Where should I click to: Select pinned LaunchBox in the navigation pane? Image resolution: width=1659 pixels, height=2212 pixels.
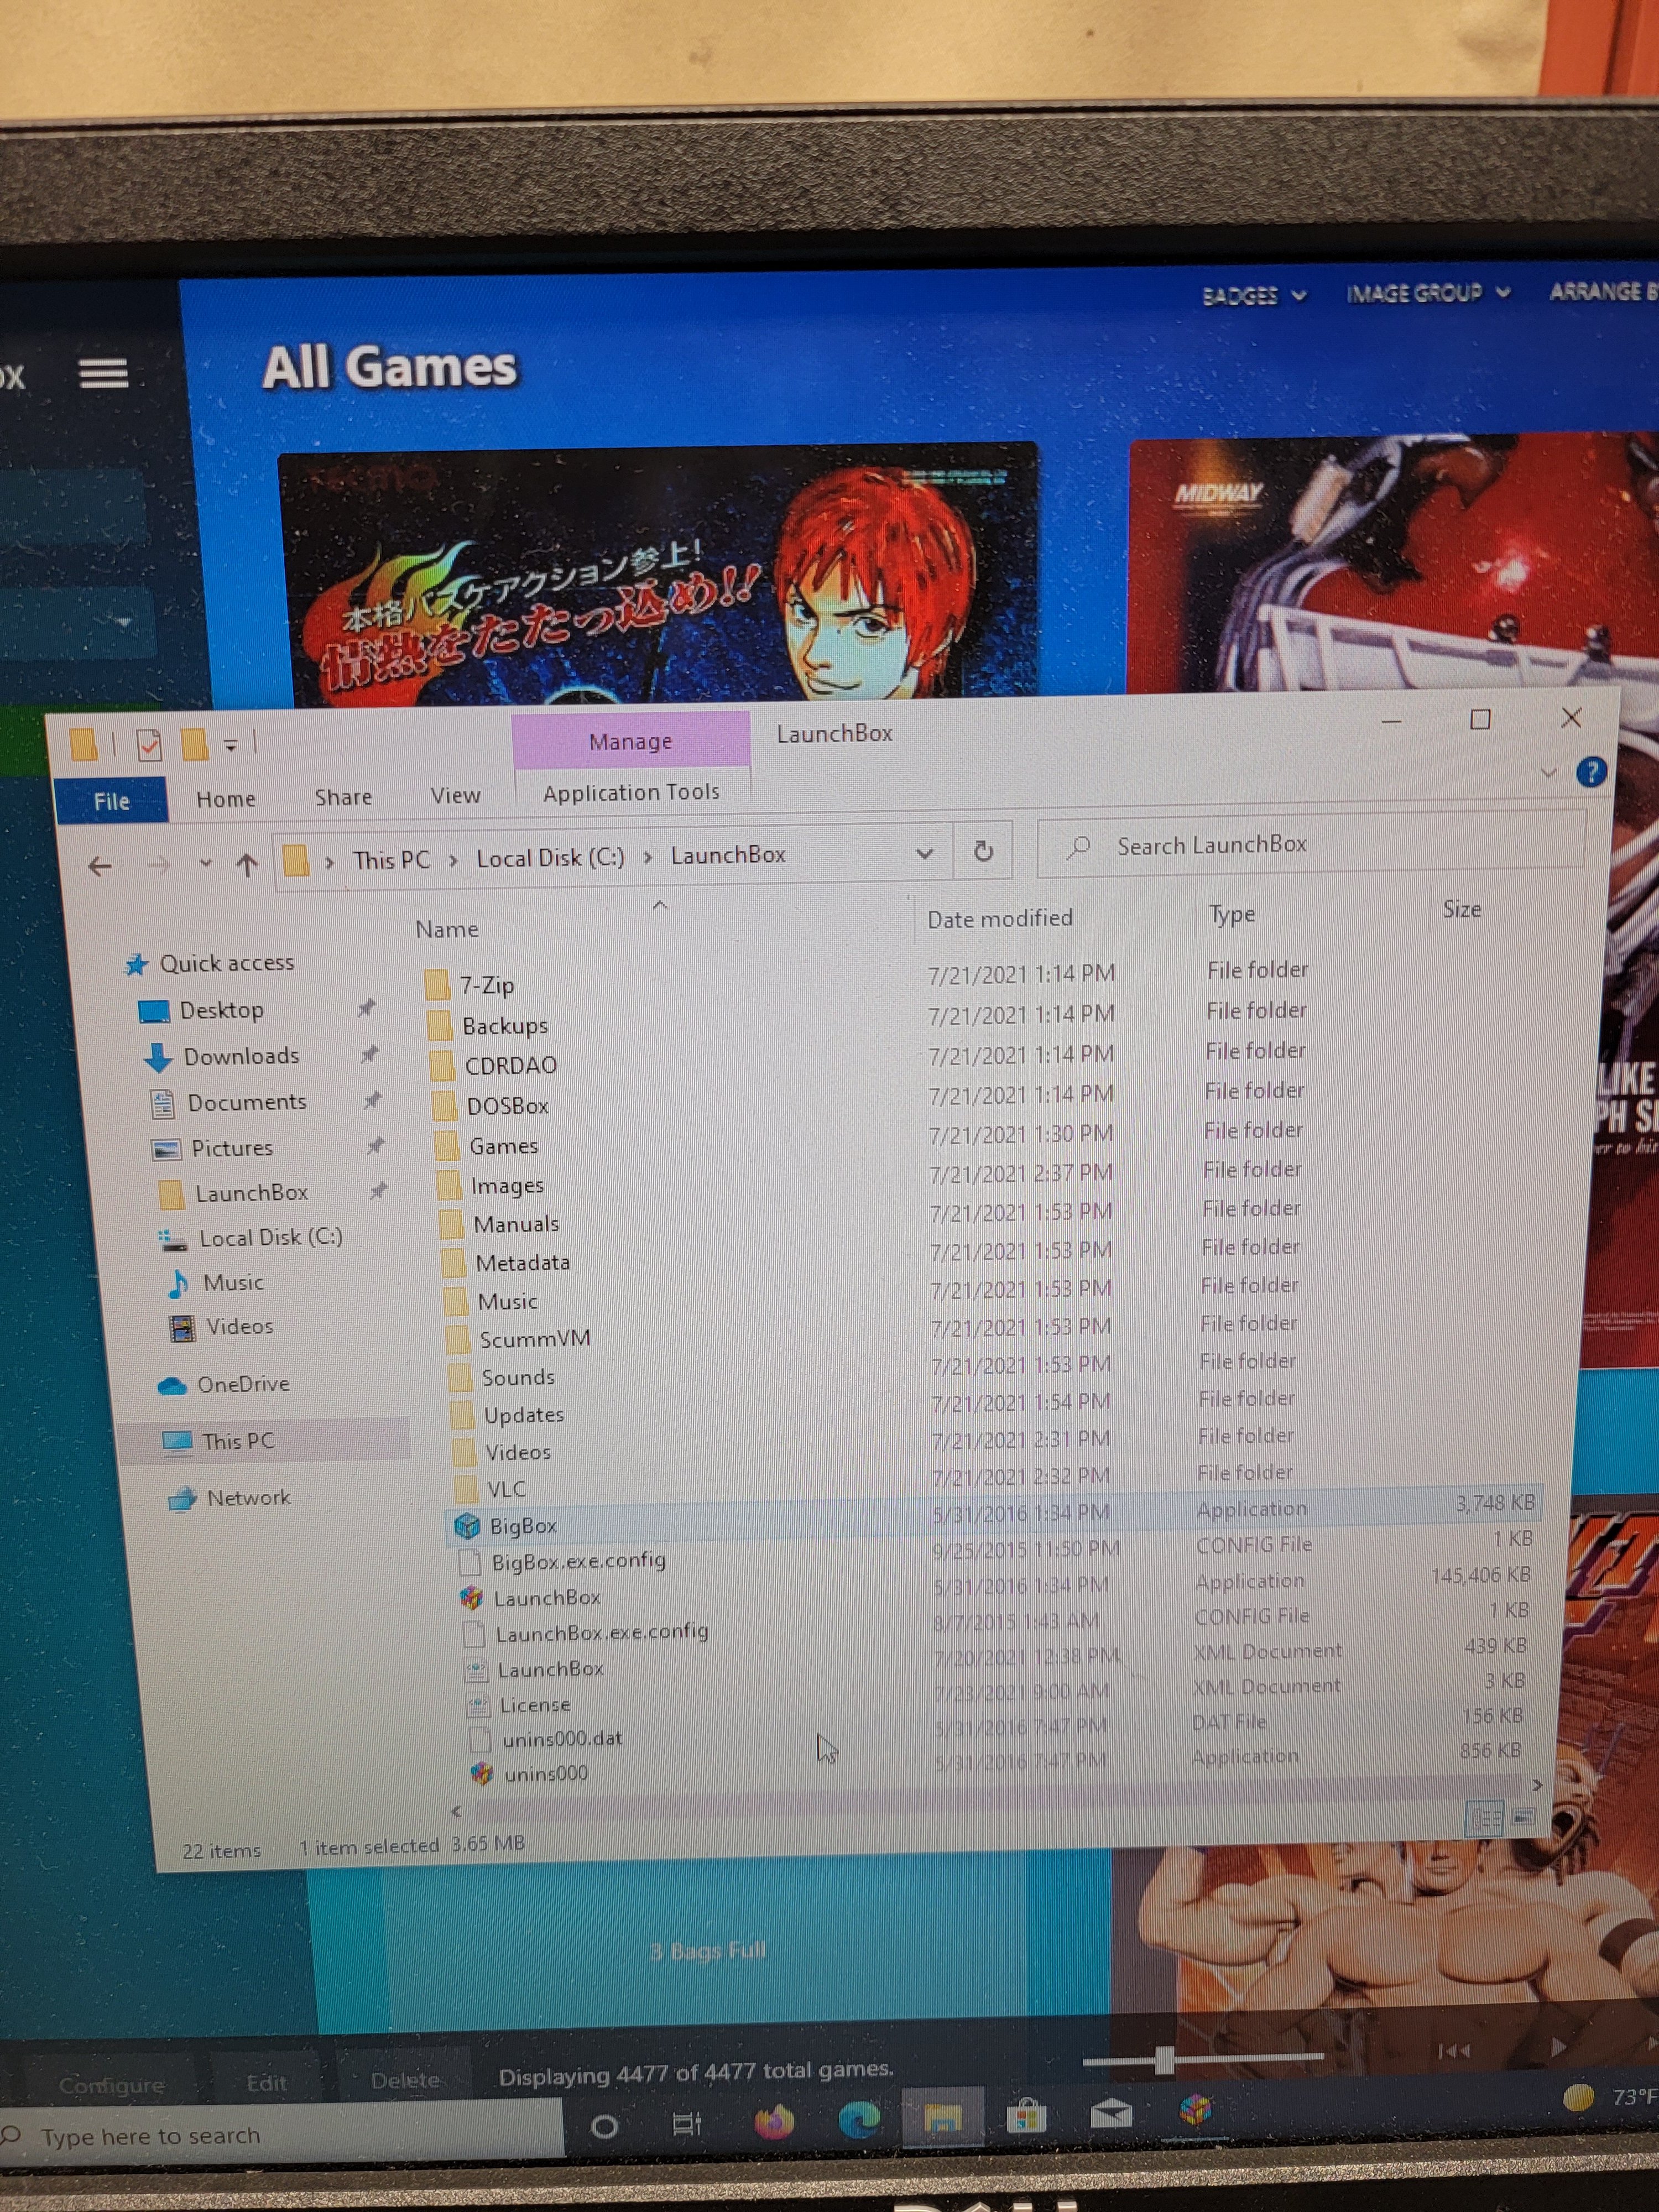251,1193
